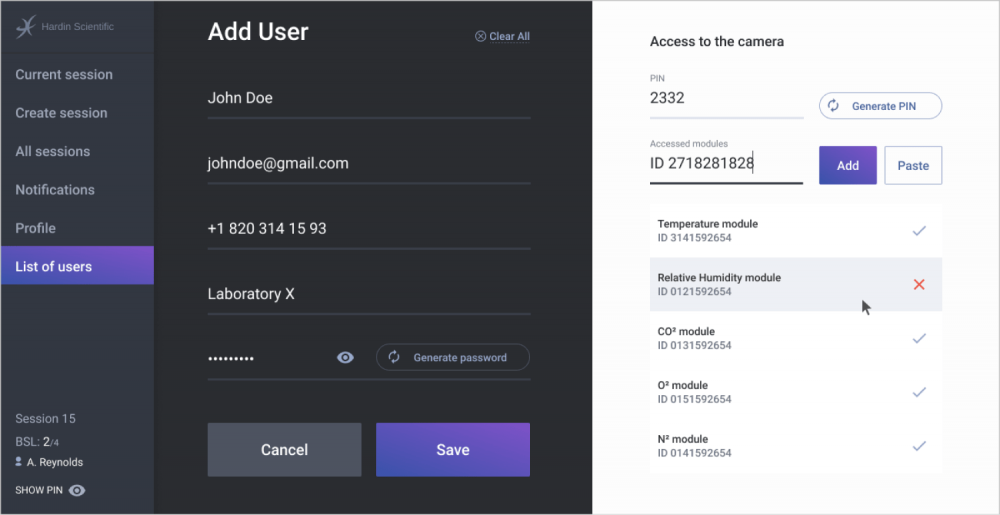Toggle Temperature module checkmark
The image size is (1000, 515).
point(919,231)
